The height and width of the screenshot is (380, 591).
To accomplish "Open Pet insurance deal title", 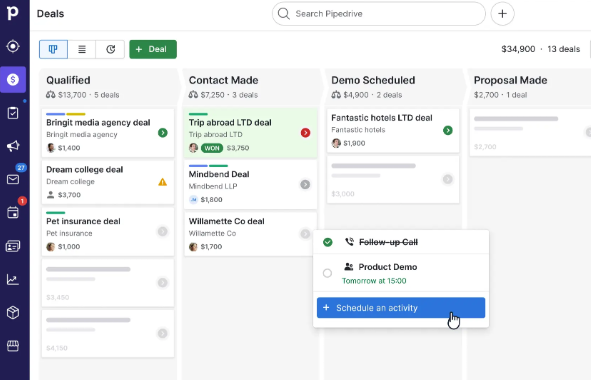I will [83, 221].
